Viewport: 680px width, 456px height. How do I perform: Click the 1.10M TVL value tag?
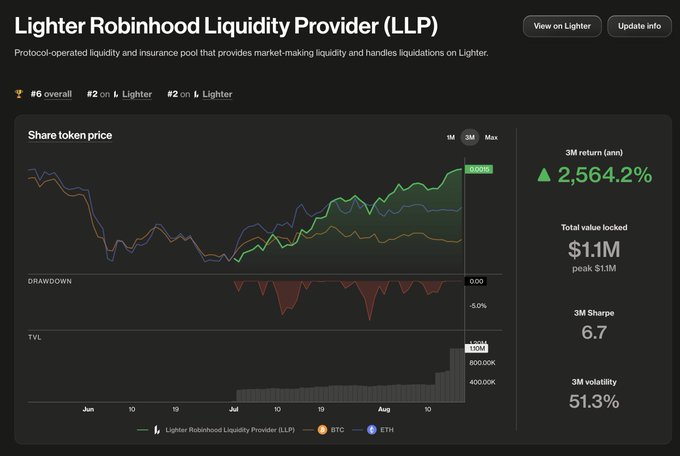[x=477, y=348]
